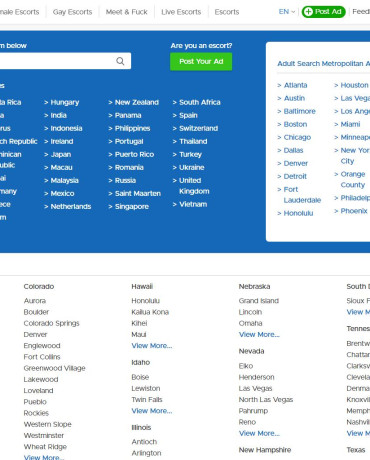Open Detroit in metropolitan areas panel
Viewport: 370px width, 460px height.
coord(295,176)
